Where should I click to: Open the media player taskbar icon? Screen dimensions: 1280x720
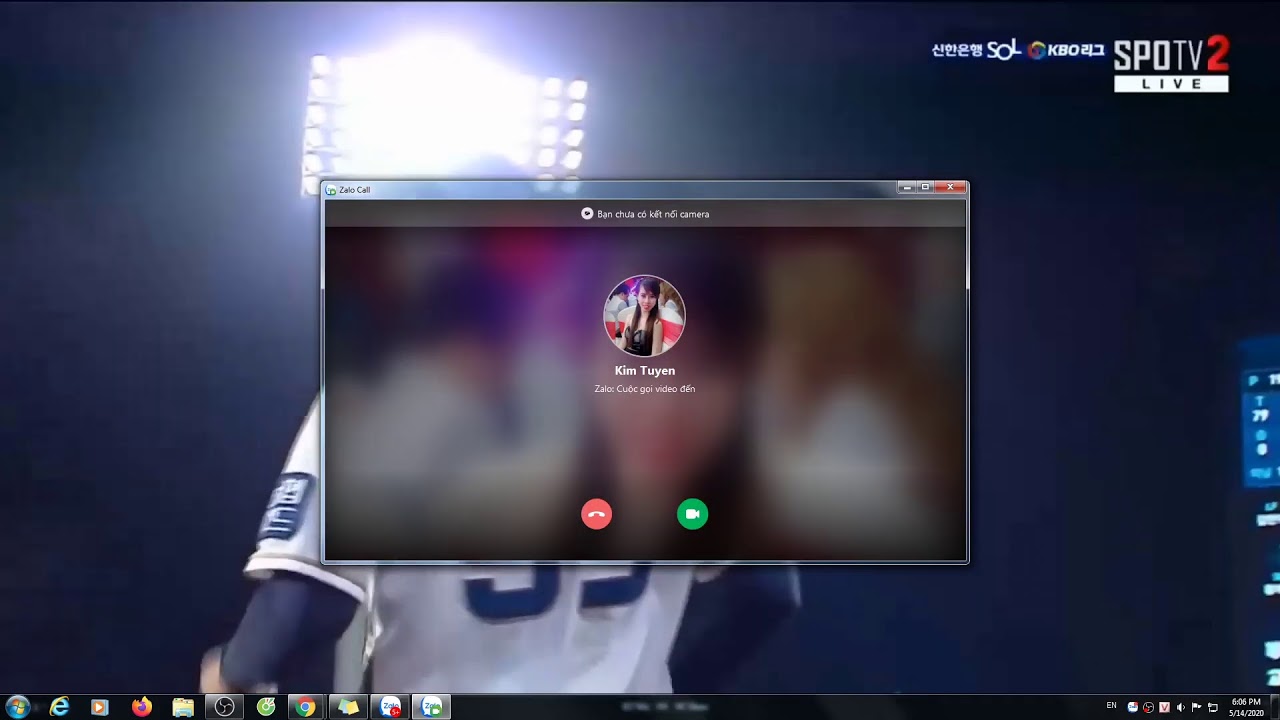click(99, 707)
